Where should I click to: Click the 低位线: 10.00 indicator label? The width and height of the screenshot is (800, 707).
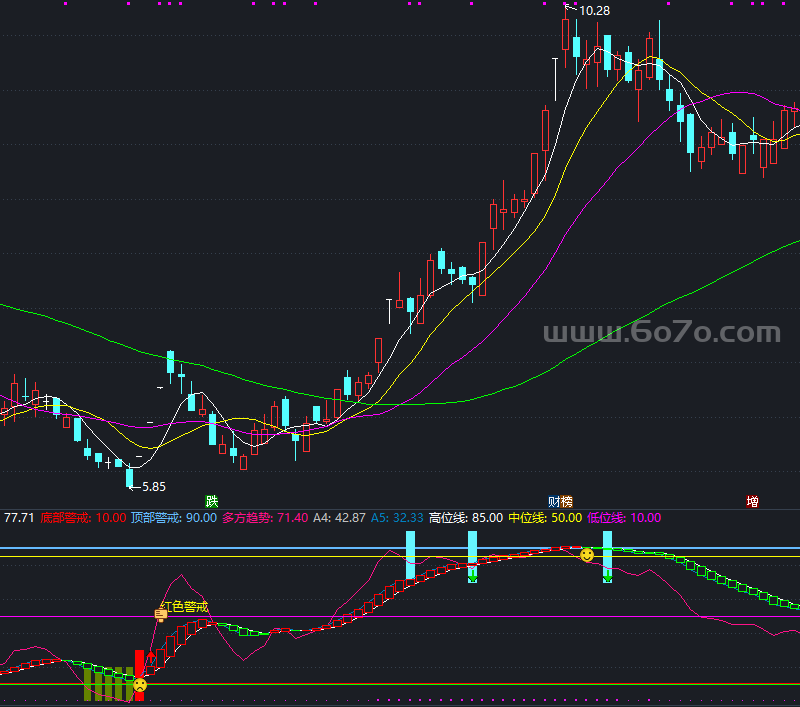624,518
